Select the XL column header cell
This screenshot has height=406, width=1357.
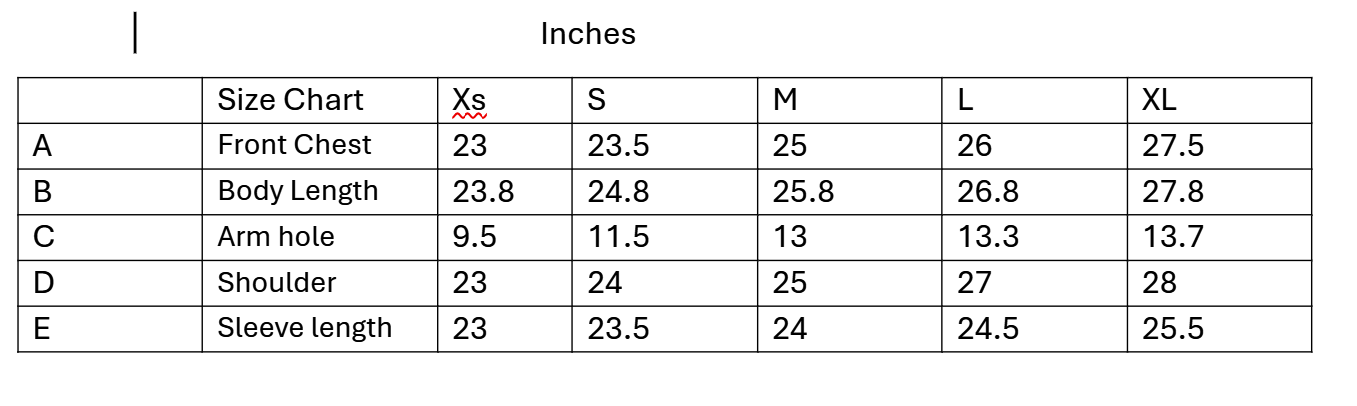(1219, 100)
